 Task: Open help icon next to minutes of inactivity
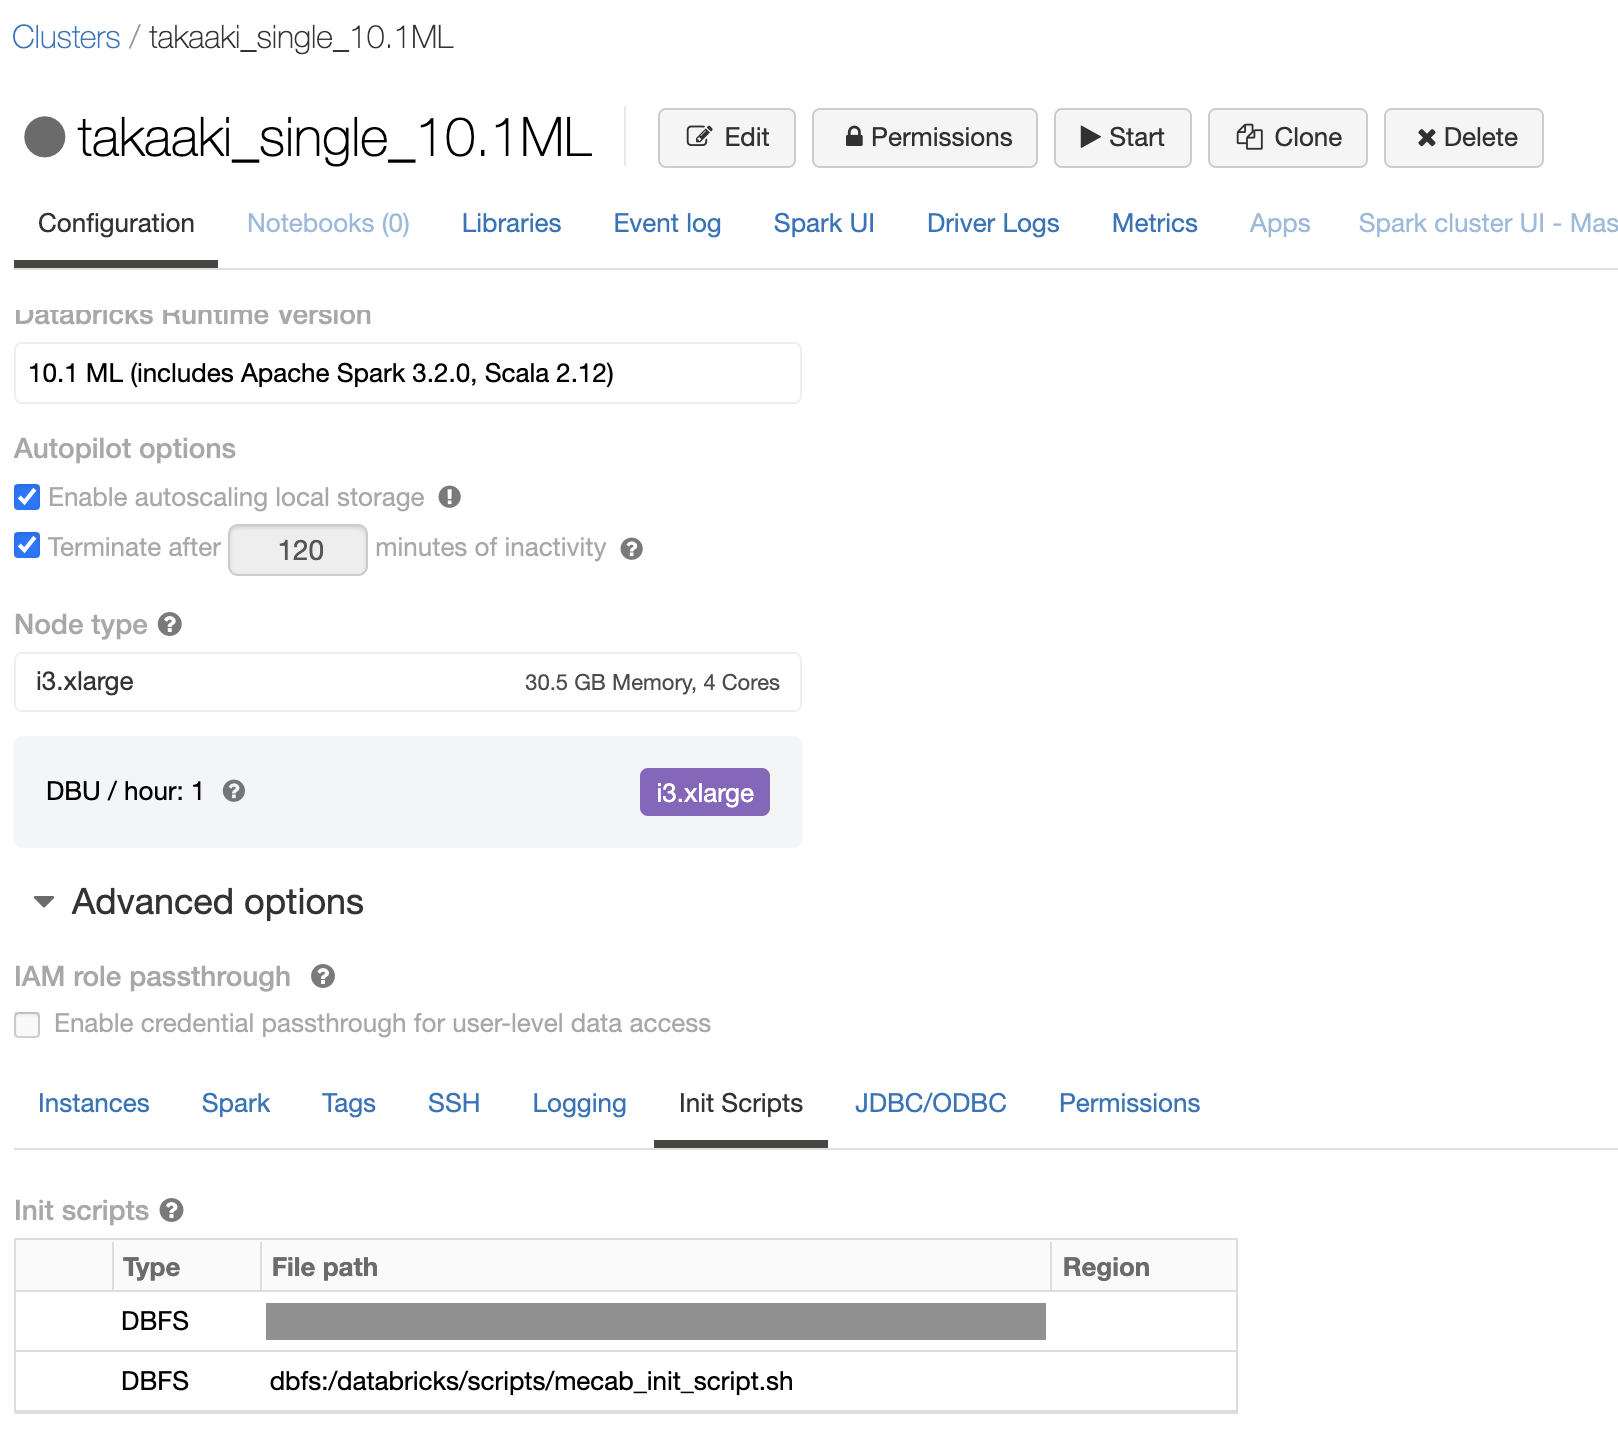coord(631,549)
